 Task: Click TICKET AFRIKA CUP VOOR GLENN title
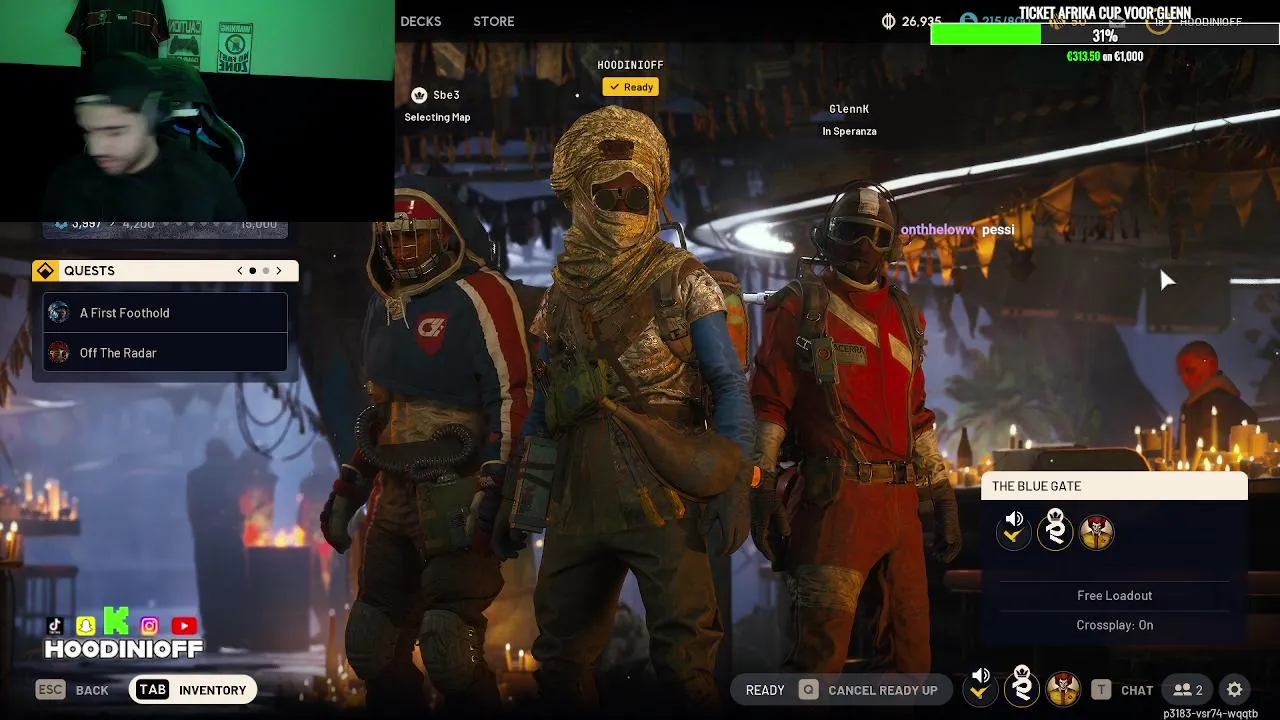tap(1105, 13)
